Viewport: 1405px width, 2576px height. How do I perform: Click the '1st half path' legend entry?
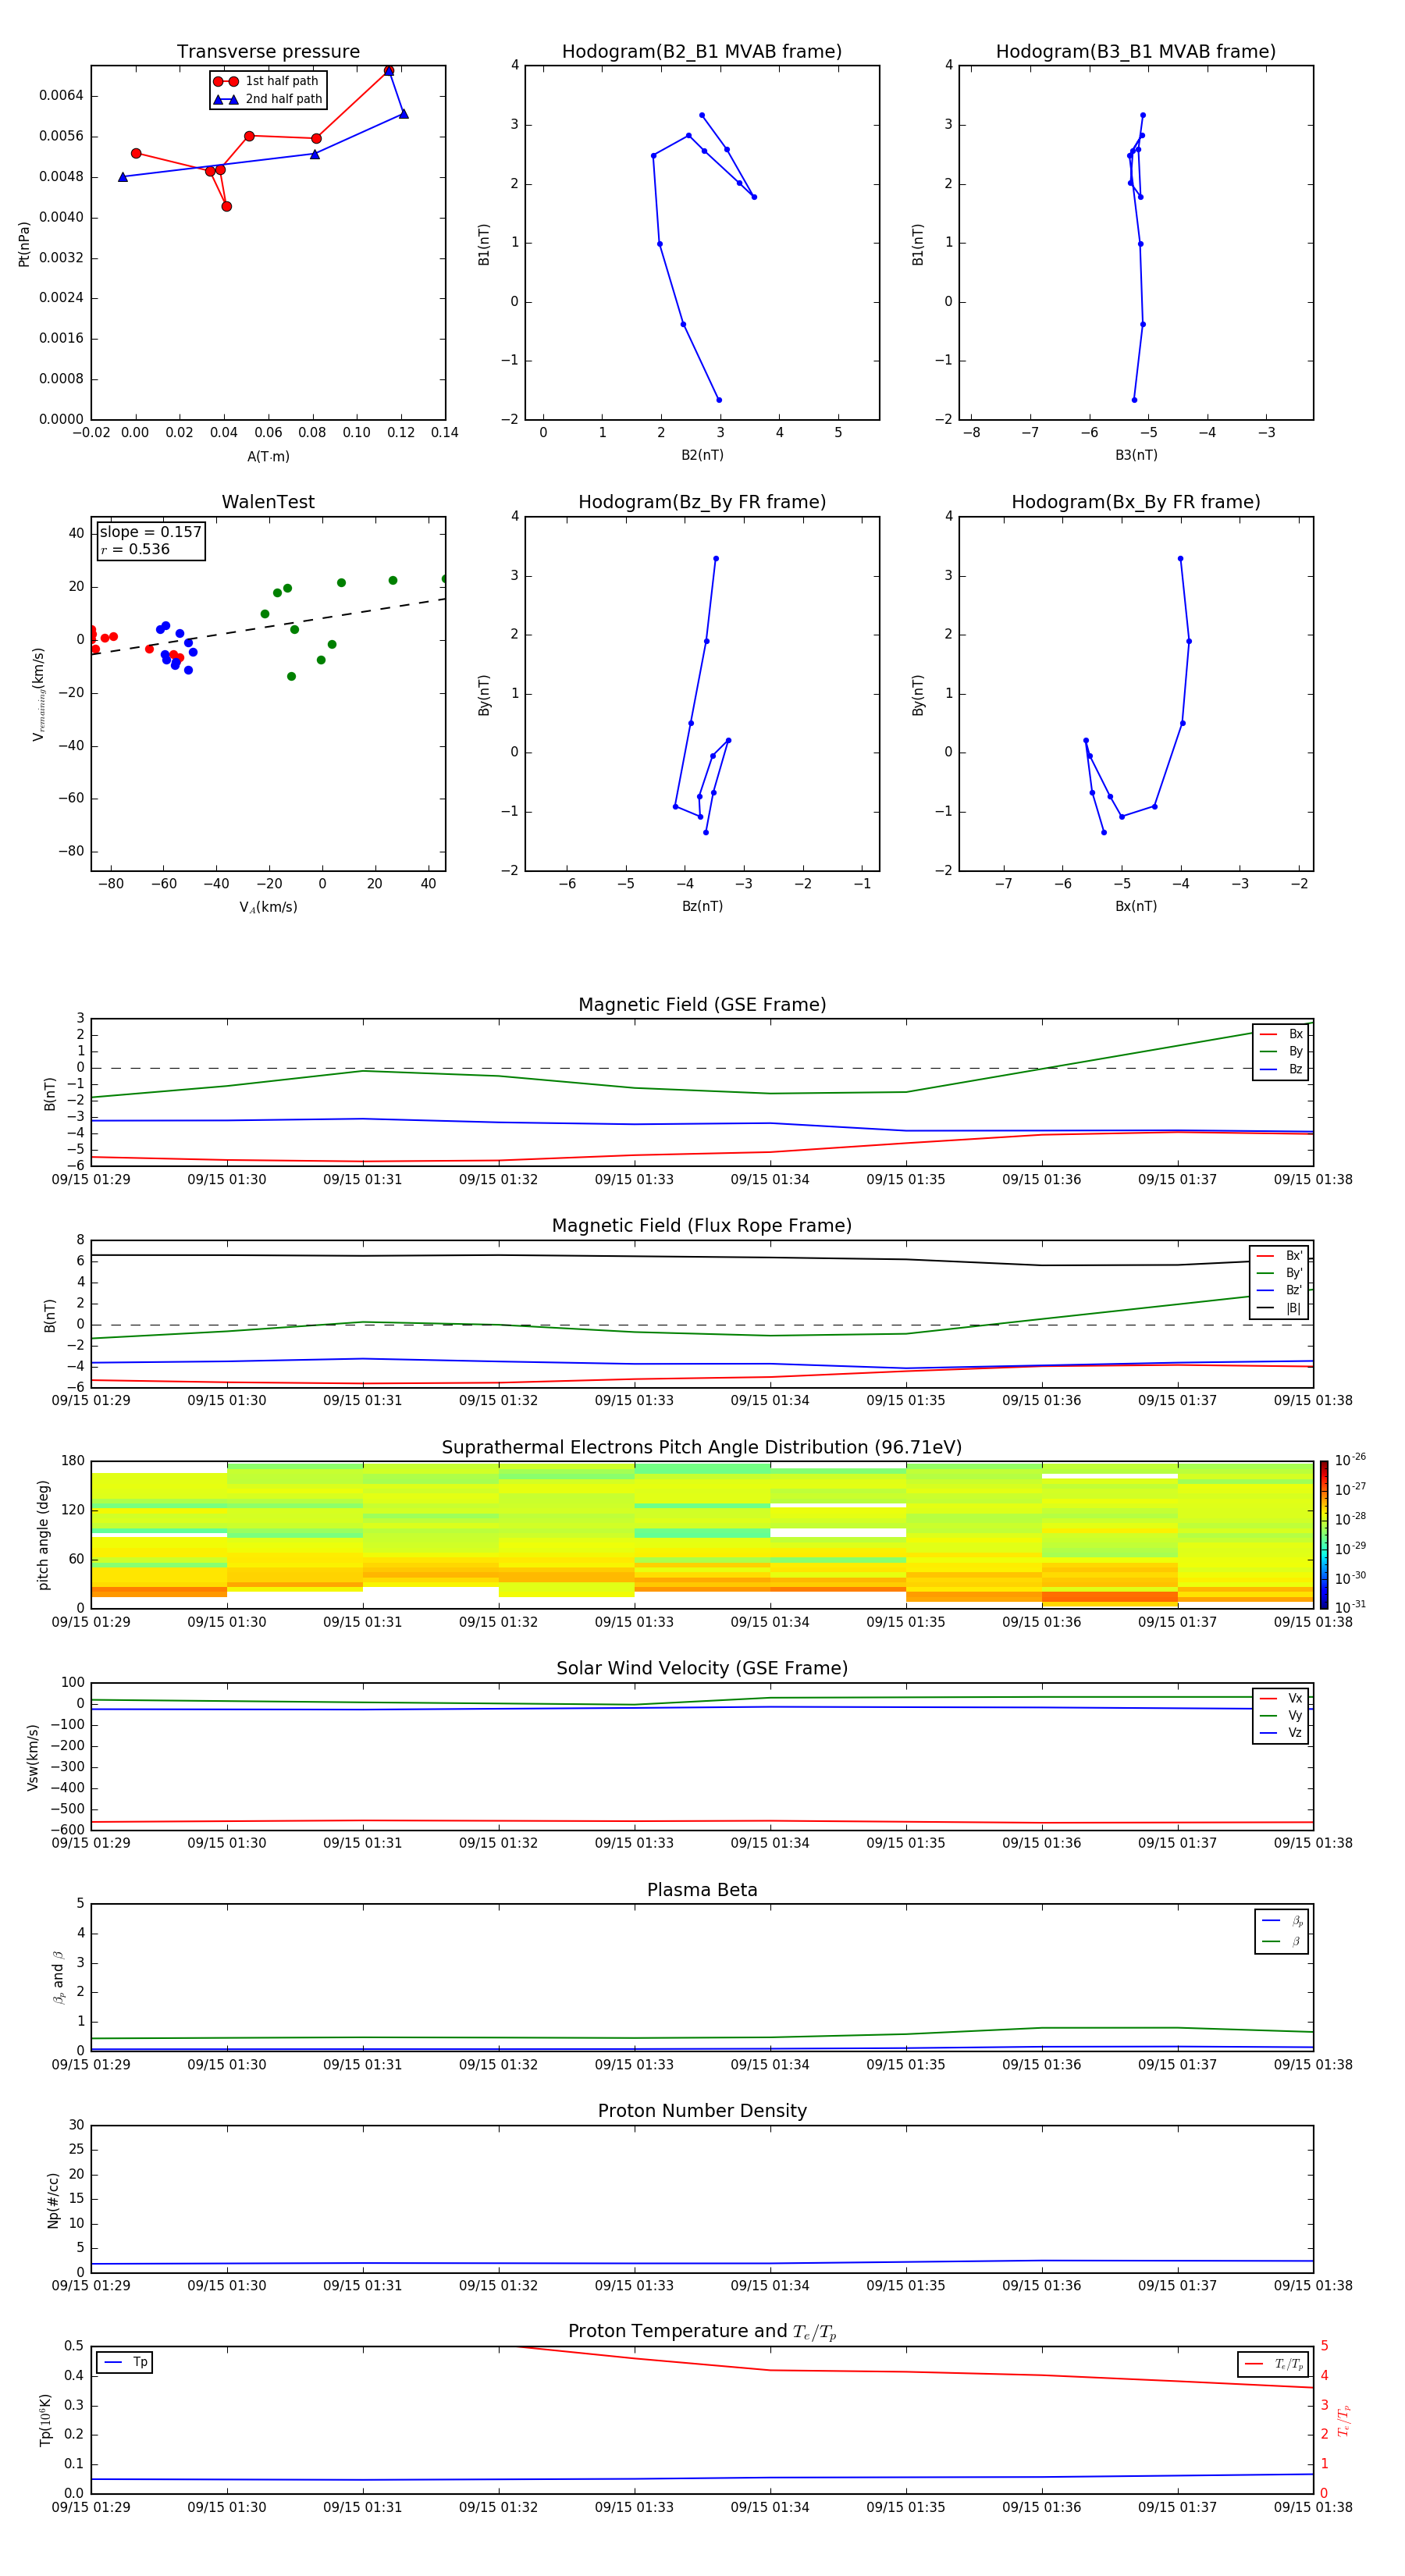pos(266,81)
